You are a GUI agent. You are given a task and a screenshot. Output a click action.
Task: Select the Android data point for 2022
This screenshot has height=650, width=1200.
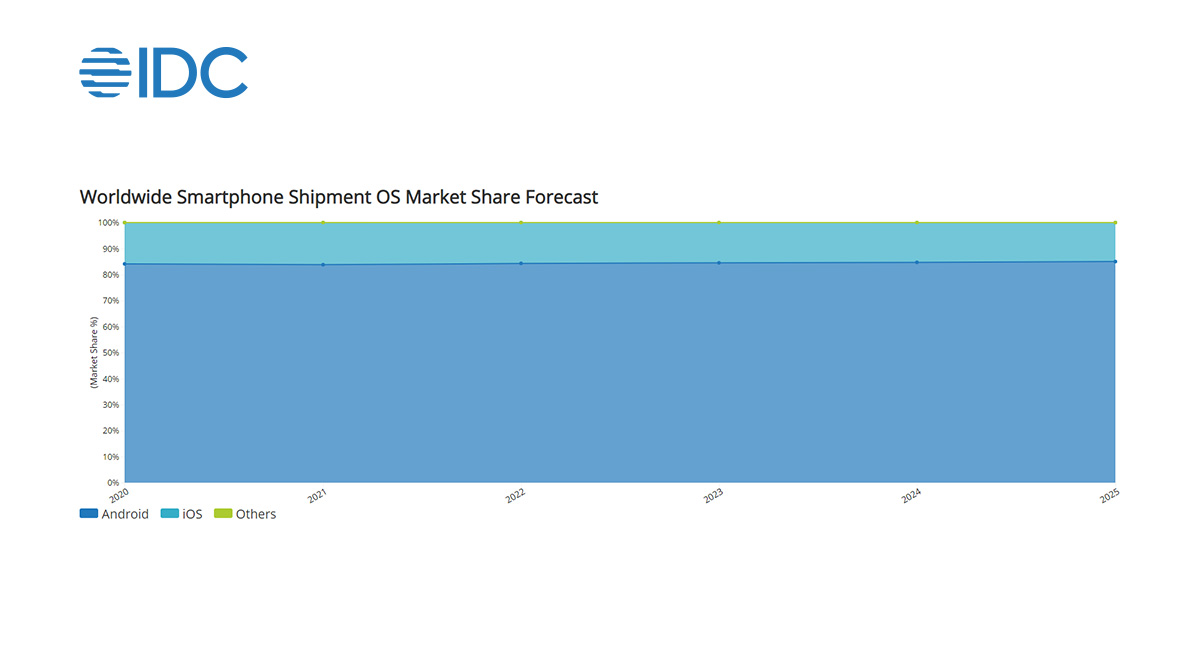point(521,264)
